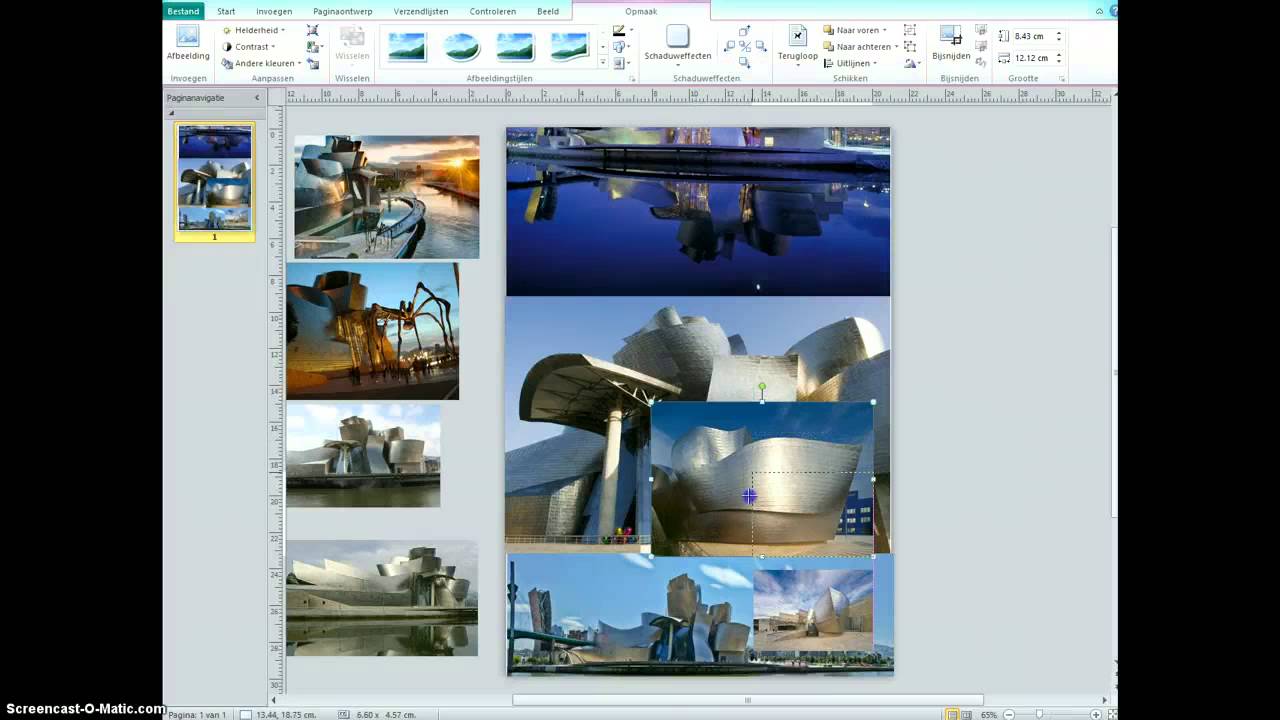The width and height of the screenshot is (1280, 720).
Task: Open the Terugloop text wrapping menu
Action: 797,44
